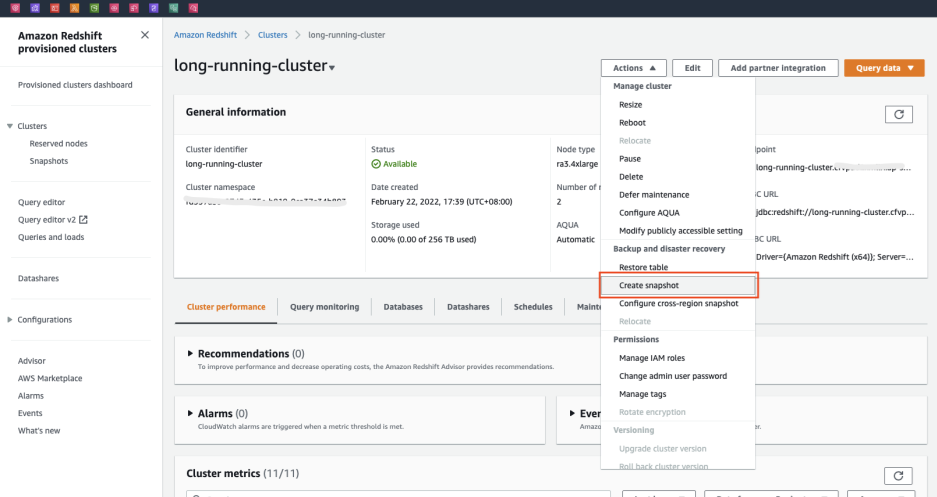The height and width of the screenshot is (497, 937).
Task: Open Query editor sidebar link
Action: 41,203
